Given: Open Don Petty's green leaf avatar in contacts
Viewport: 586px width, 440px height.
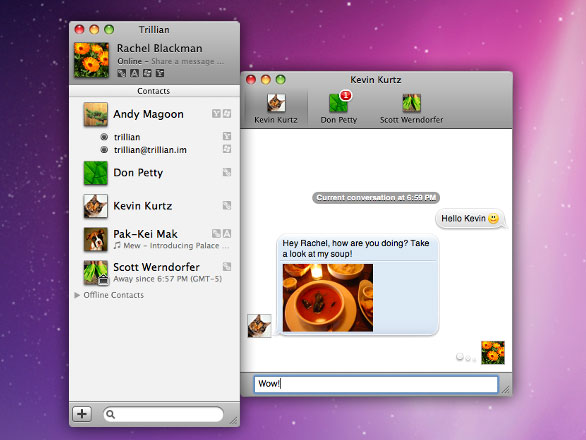Looking at the screenshot, I should pyautogui.click(x=96, y=173).
